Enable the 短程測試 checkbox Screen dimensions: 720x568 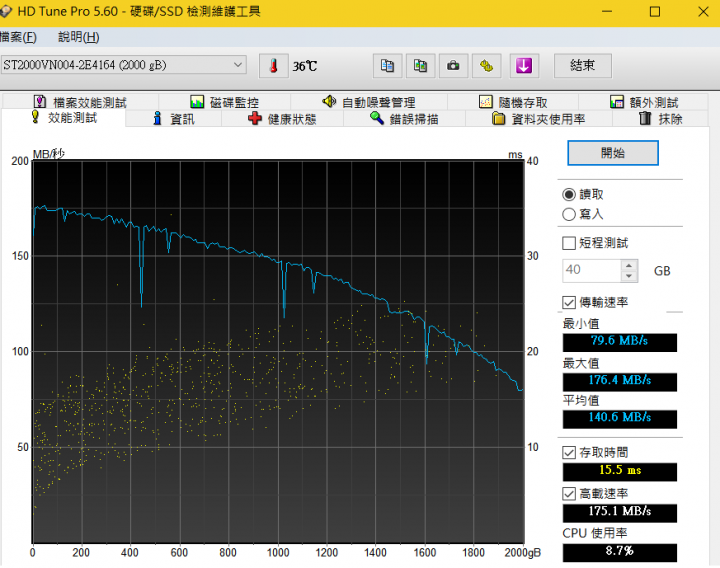pos(569,243)
